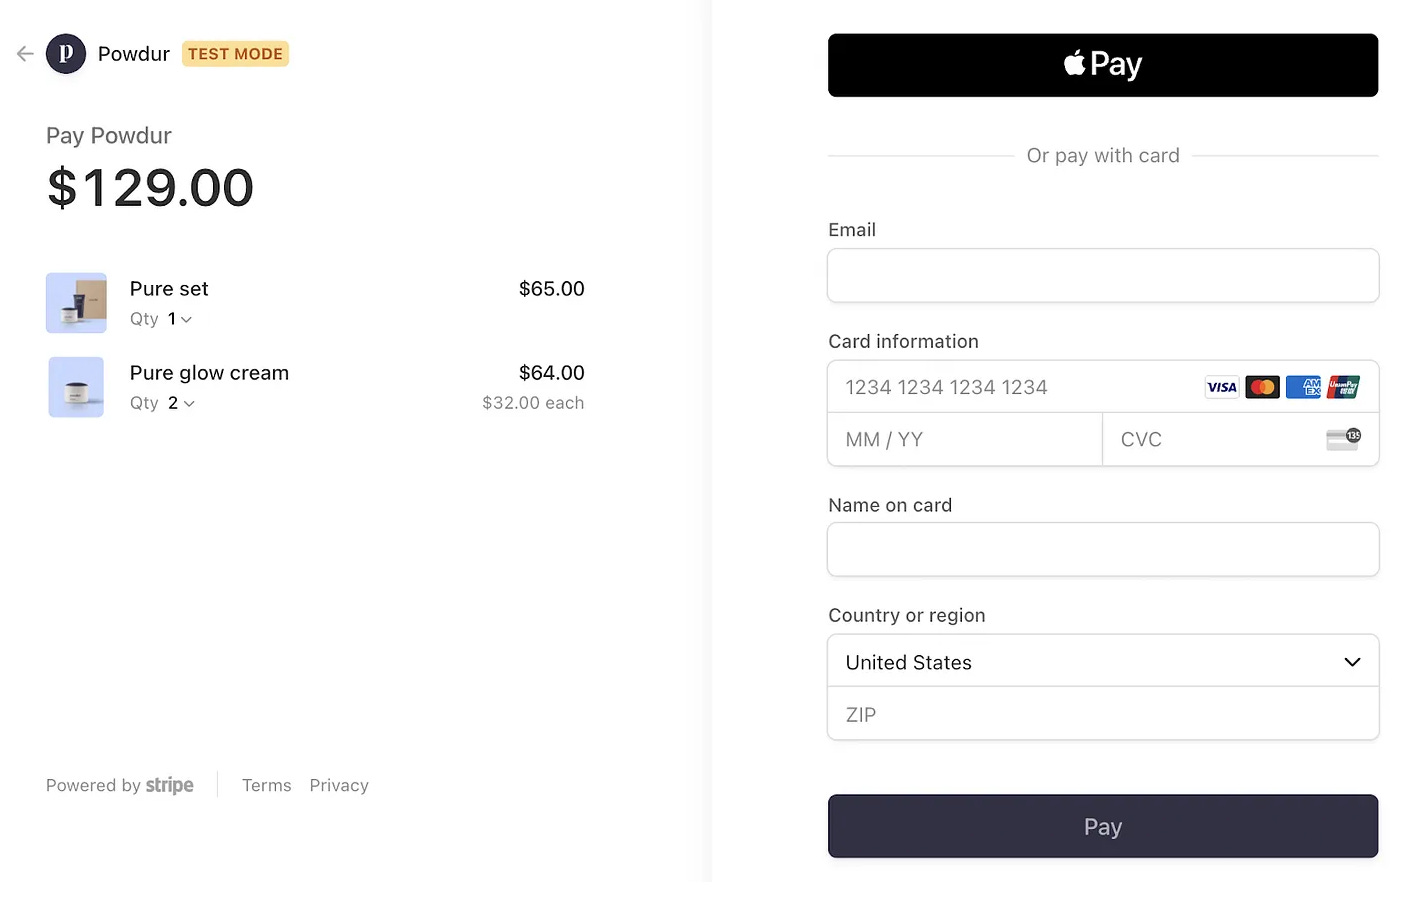Click the Stripe logo in footer
The height and width of the screenshot is (904, 1414).
click(x=170, y=785)
